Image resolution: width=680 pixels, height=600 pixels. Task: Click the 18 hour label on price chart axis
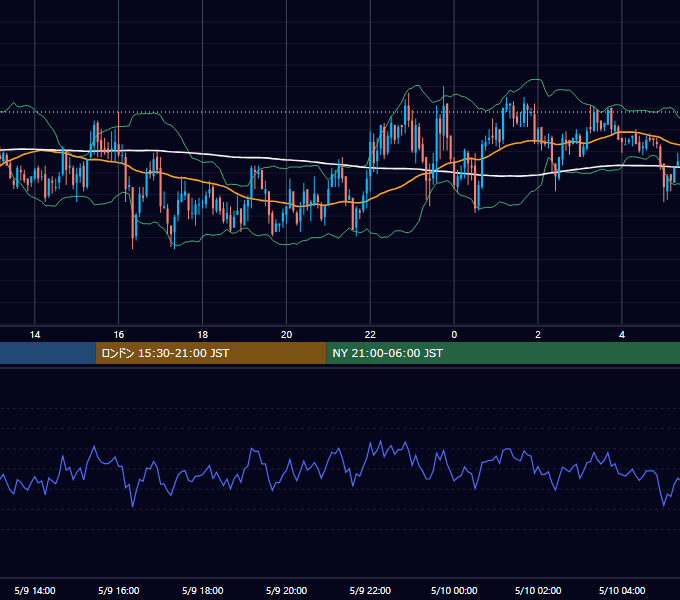coord(203,335)
